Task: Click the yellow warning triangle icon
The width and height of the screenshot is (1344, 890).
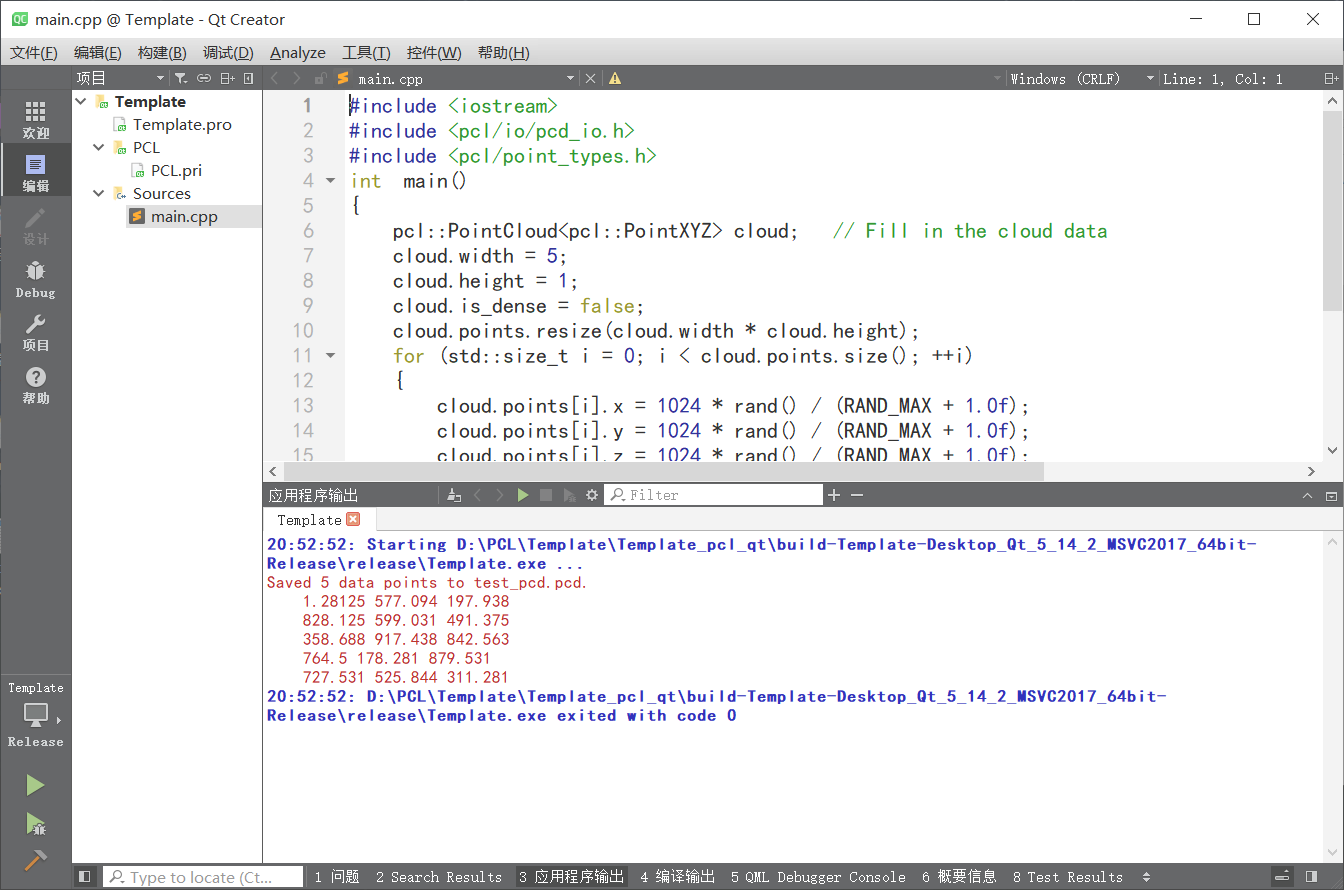Action: point(615,78)
